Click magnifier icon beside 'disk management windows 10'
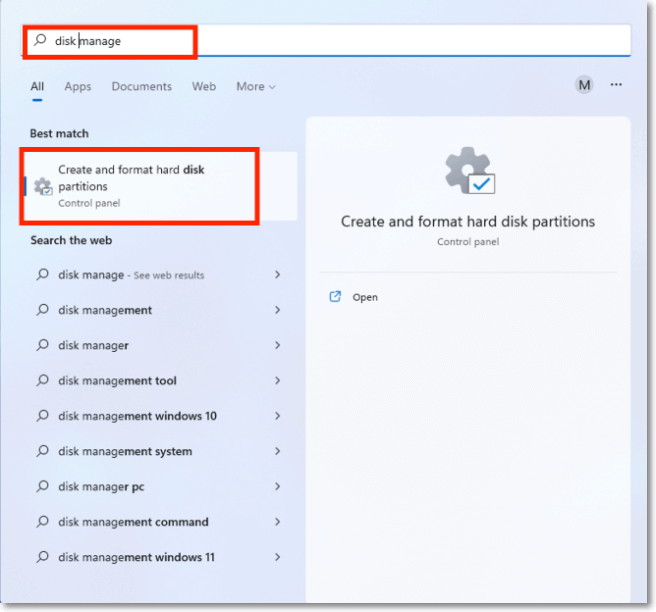The height and width of the screenshot is (612, 656). click(x=43, y=416)
